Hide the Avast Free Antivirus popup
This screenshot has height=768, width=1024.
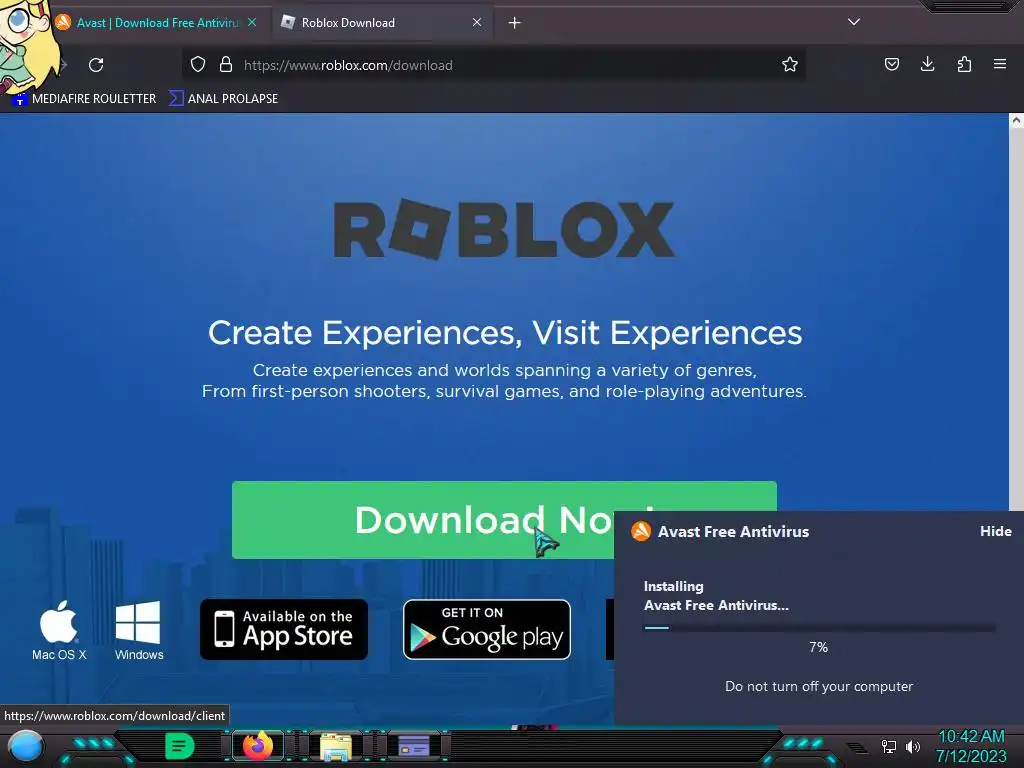pyautogui.click(x=995, y=532)
